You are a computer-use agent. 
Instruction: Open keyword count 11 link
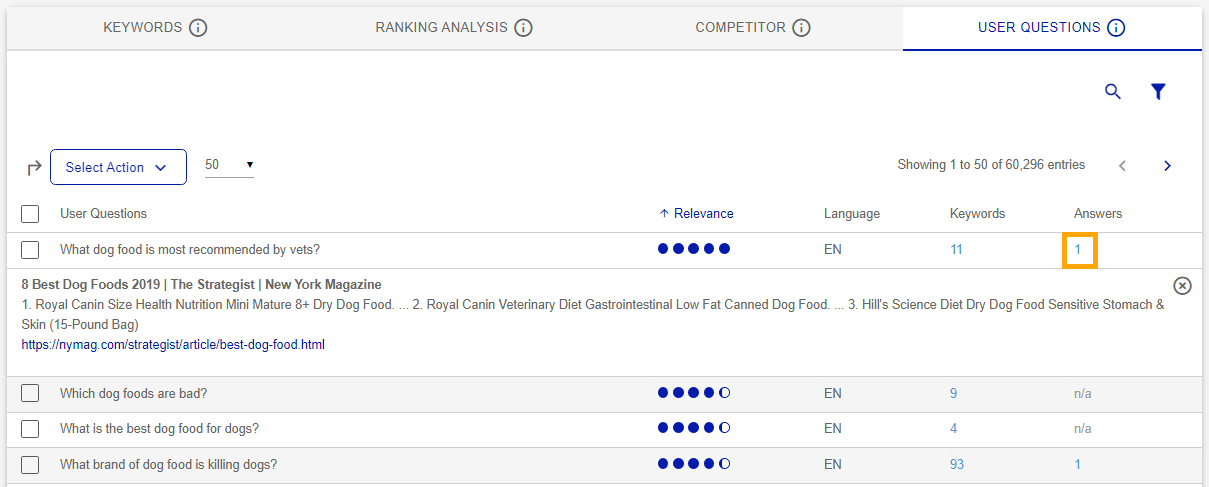(x=956, y=250)
